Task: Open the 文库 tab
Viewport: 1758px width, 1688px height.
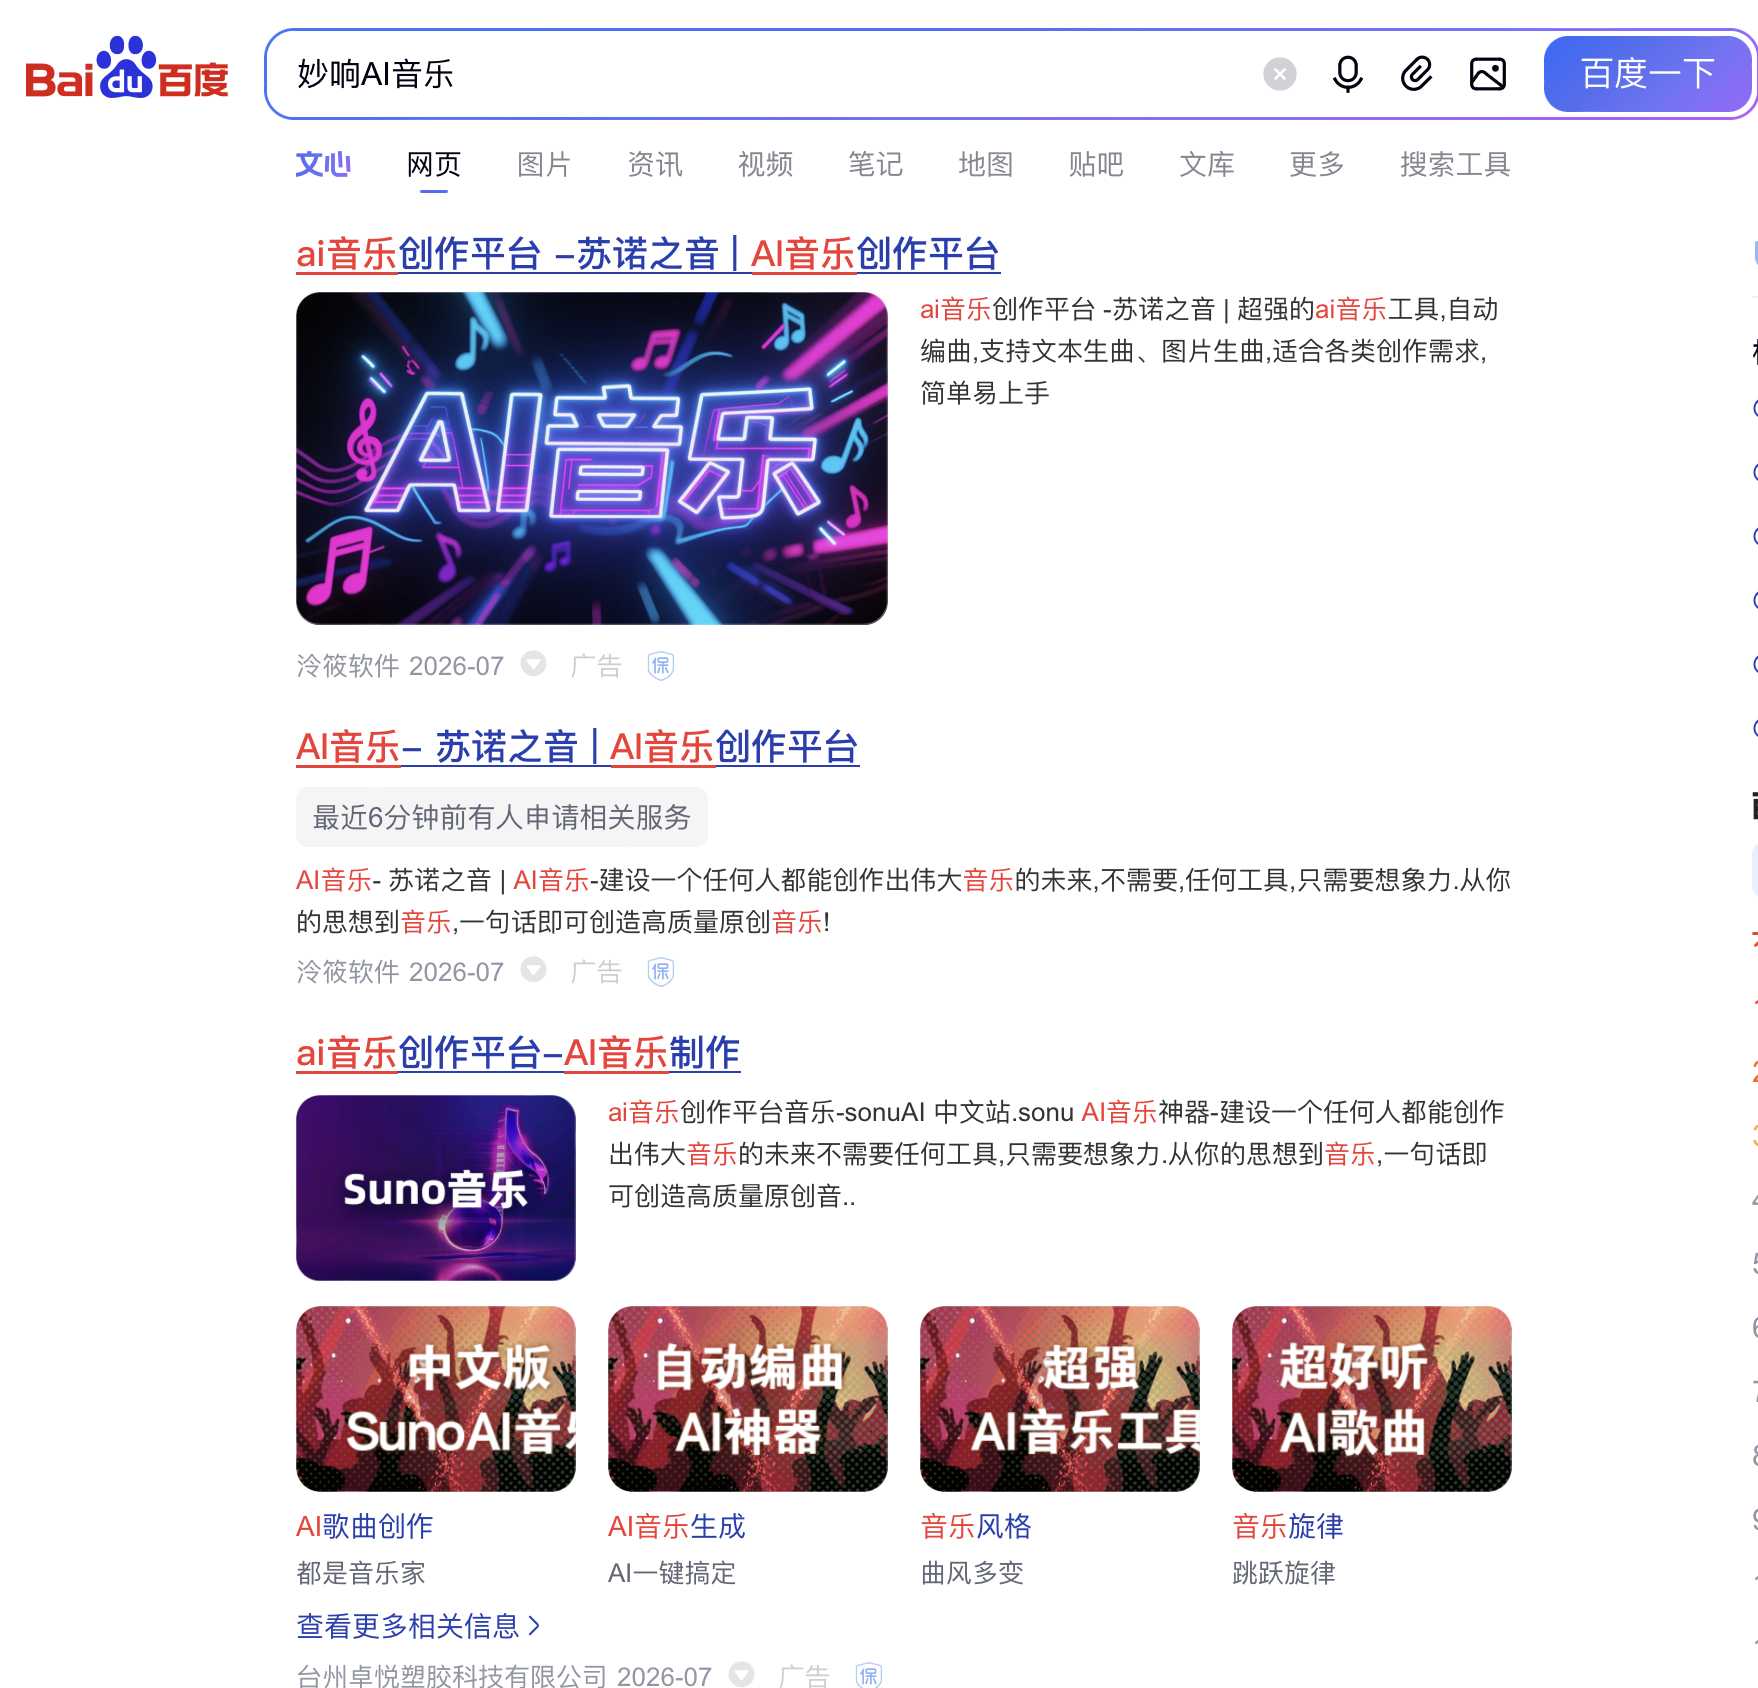Action: click(1207, 164)
